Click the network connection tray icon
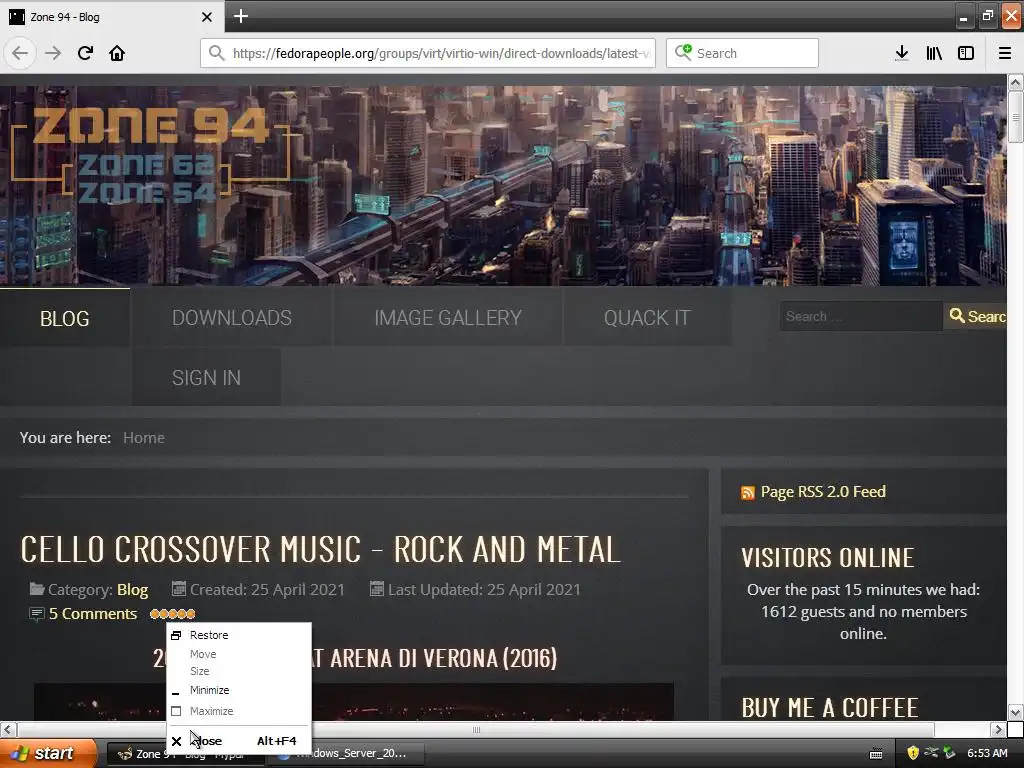 tap(931, 754)
